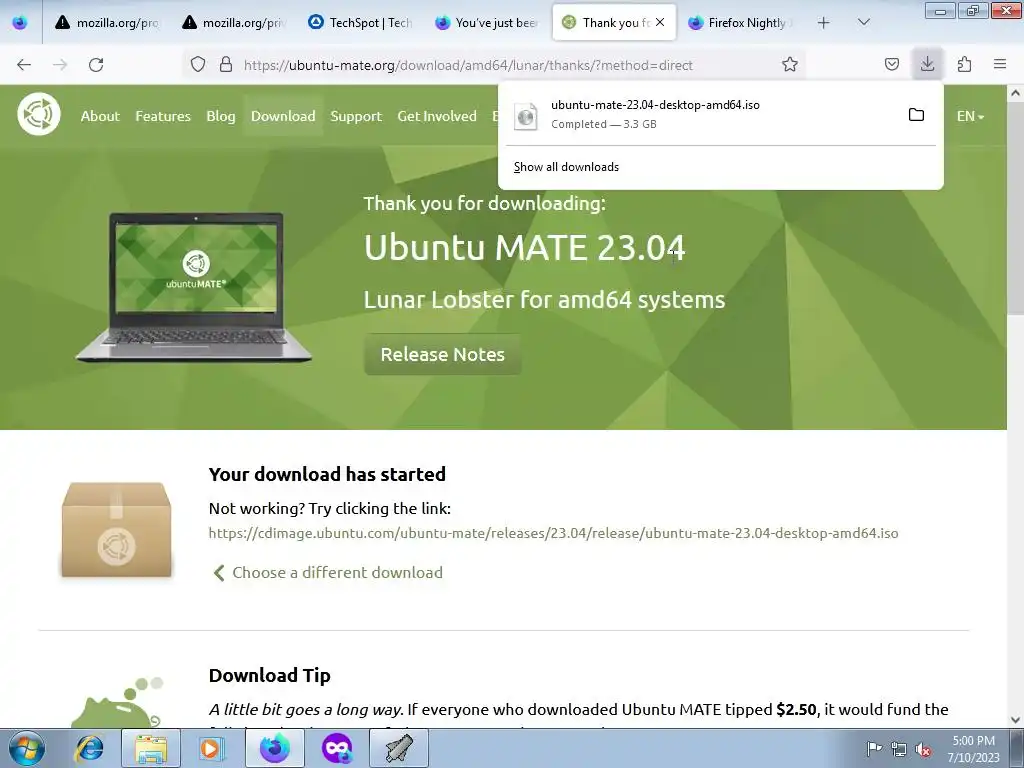The image size is (1024, 768).
Task: Click Choose a different download
Action: coord(328,573)
